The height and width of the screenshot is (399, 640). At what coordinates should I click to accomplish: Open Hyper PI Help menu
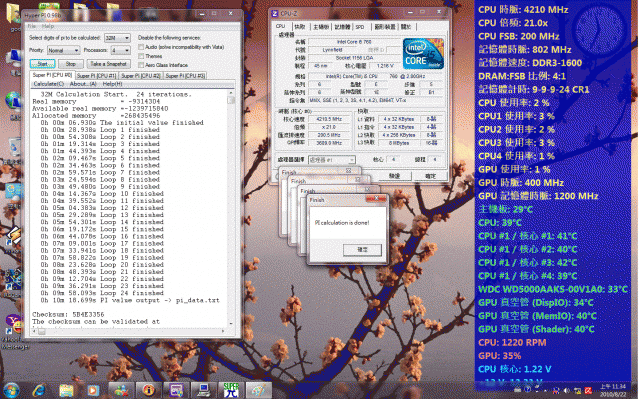[x=48, y=26]
